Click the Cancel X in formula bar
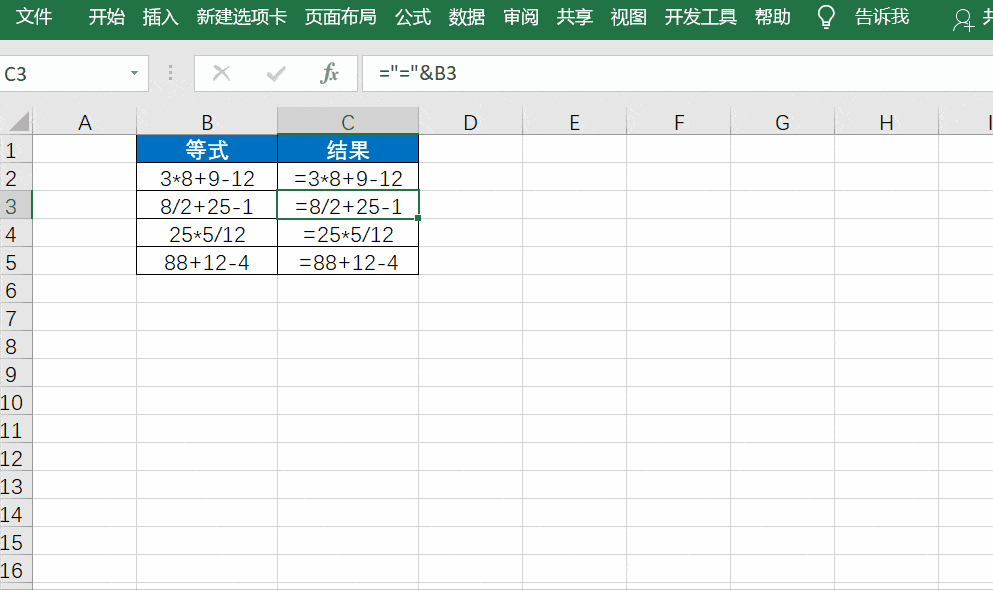Screen dimensions: 993x590 pyautogui.click(x=222, y=73)
